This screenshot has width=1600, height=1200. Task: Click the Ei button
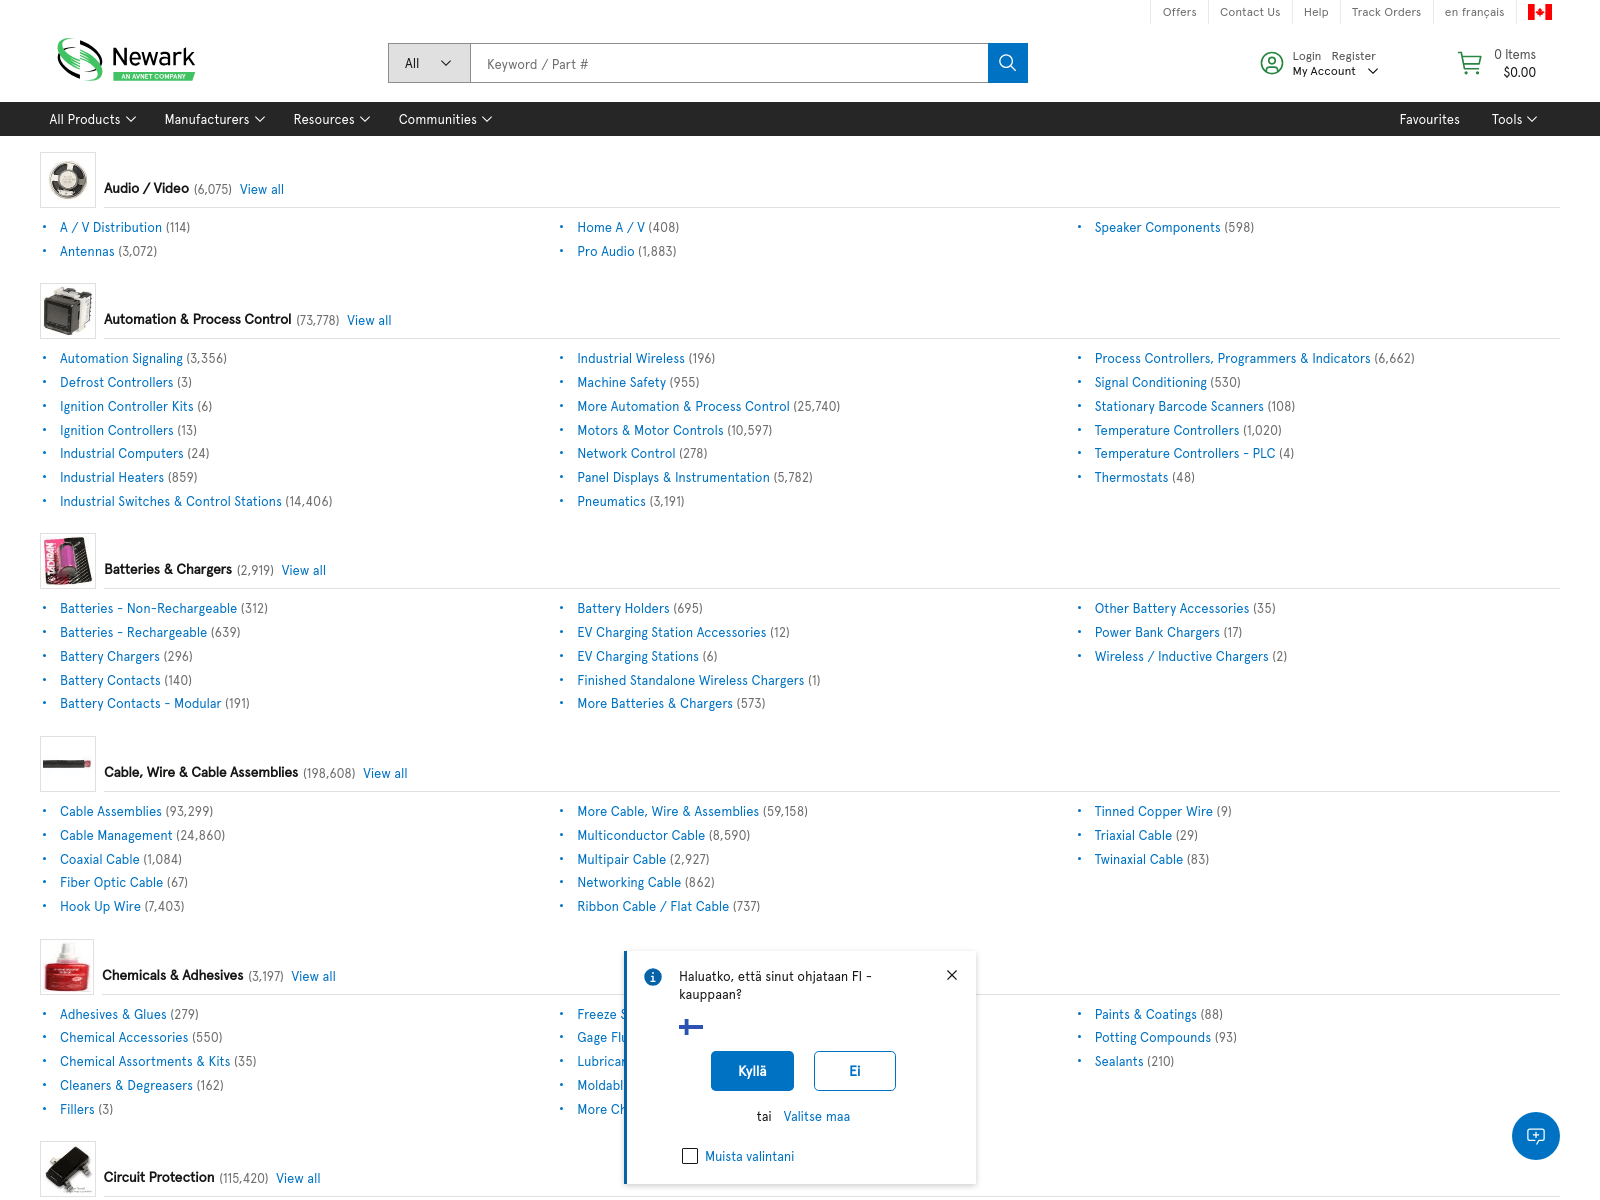coord(855,1071)
